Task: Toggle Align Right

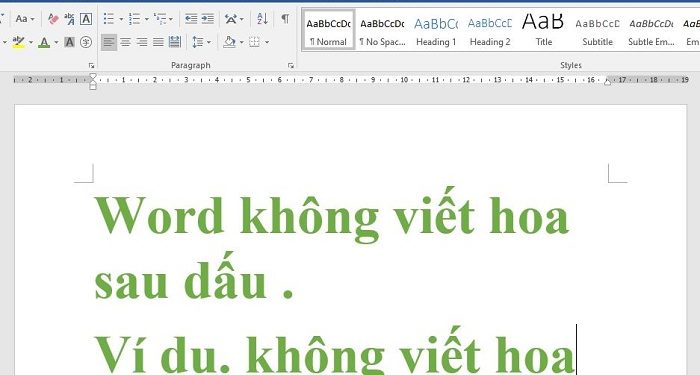Action: click(142, 42)
